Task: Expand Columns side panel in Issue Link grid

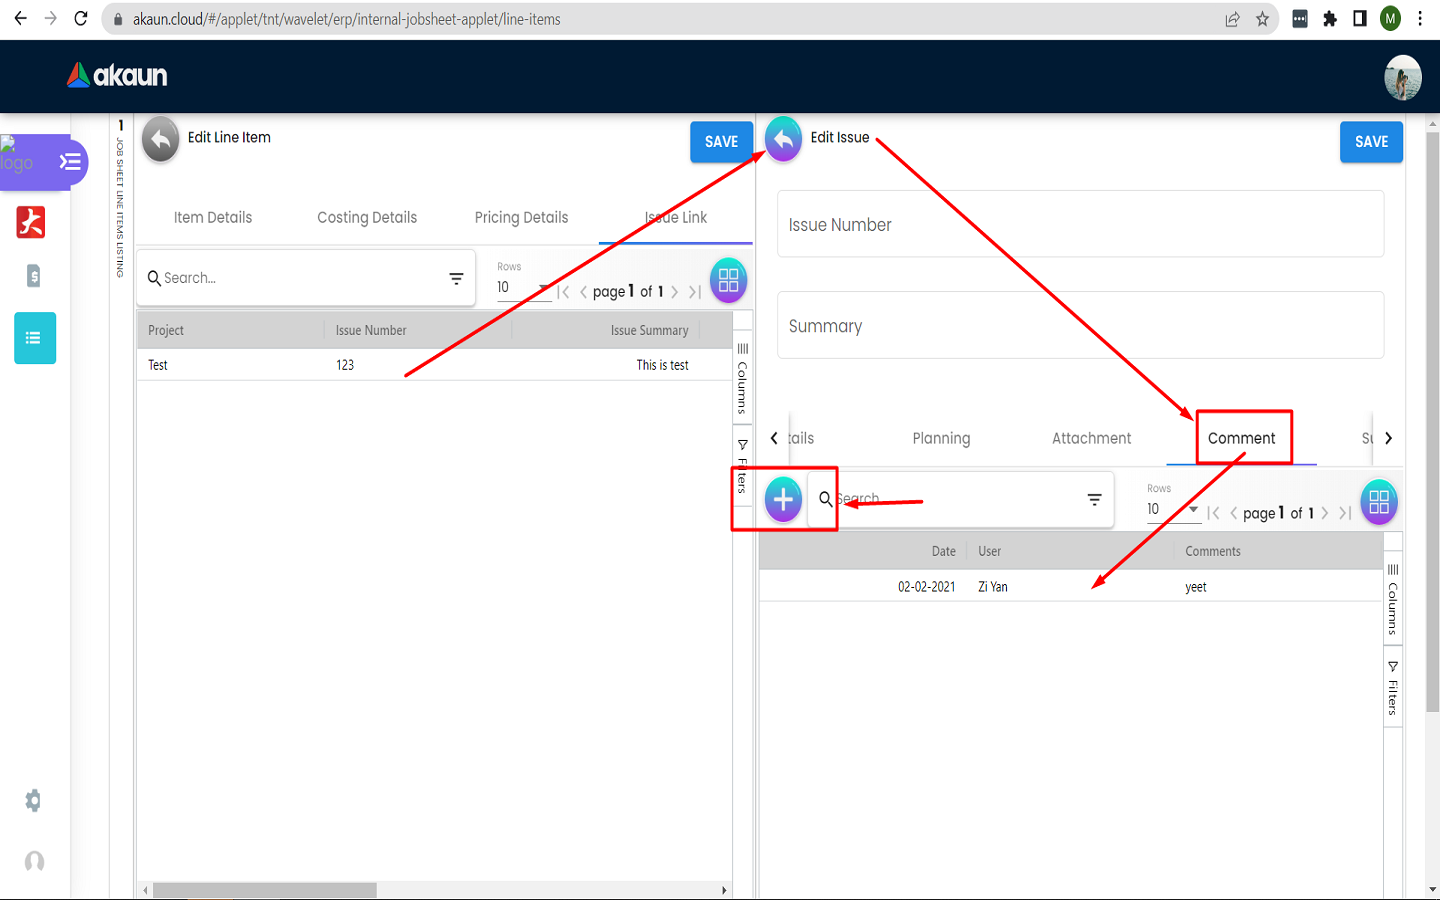Action: pyautogui.click(x=742, y=378)
